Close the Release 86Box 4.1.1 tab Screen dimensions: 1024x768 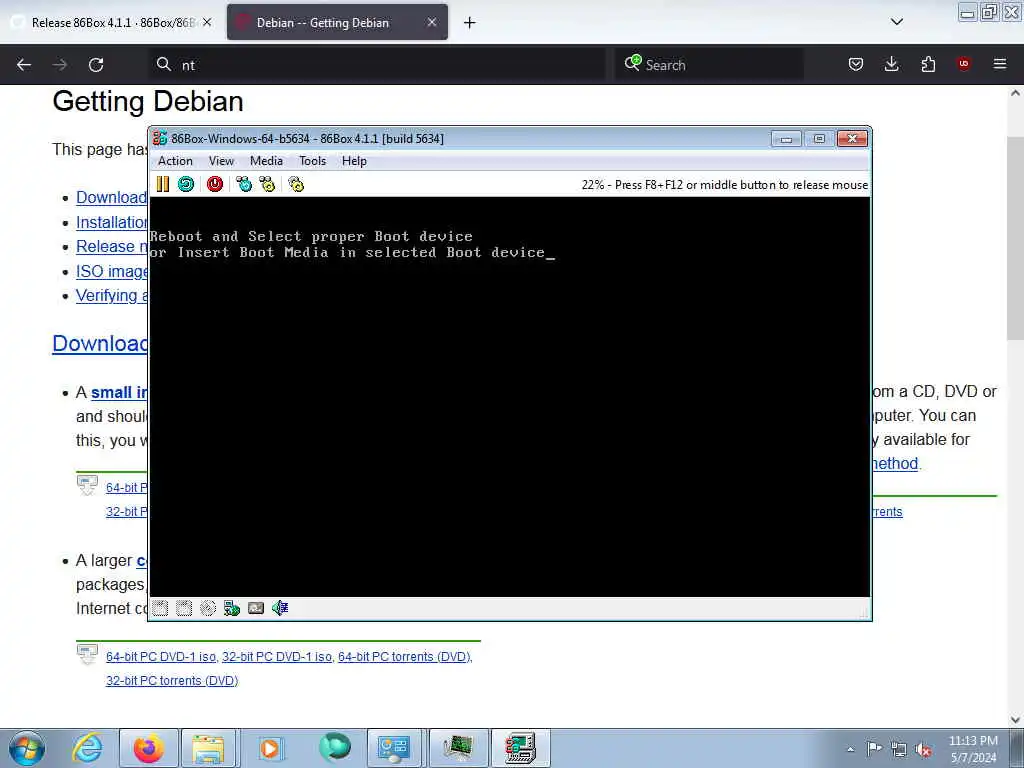207,22
